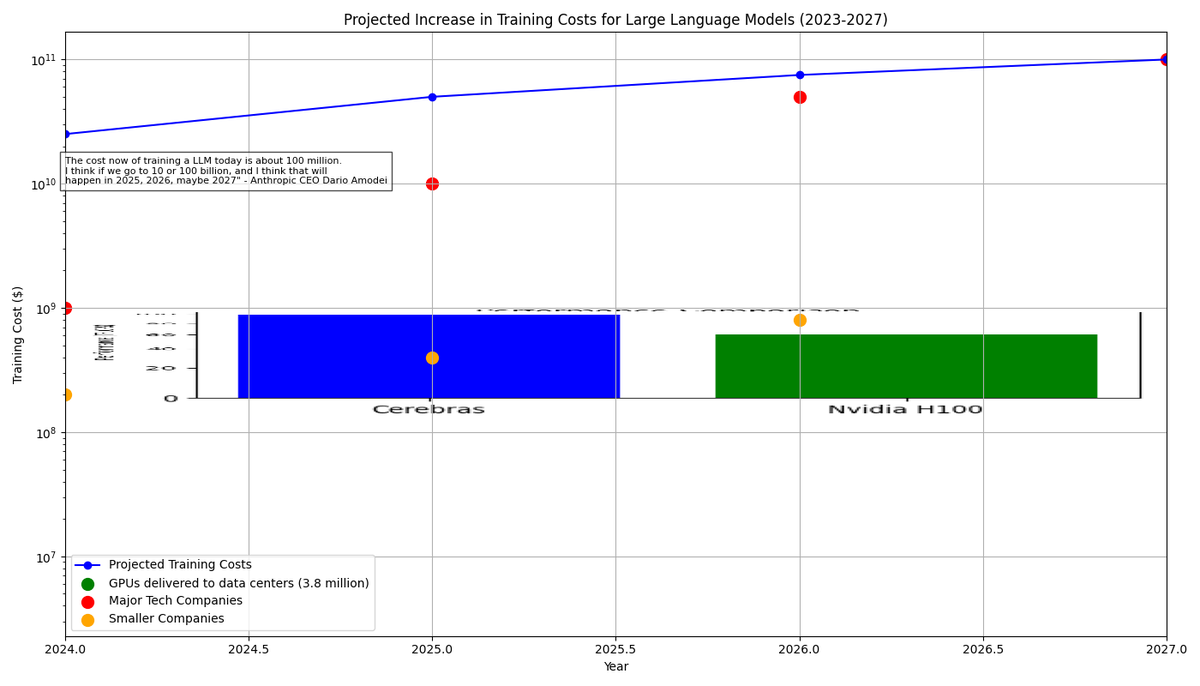Click the 10^10 y-axis tick label
Screen dimensions: 1200x686
click(x=44, y=184)
